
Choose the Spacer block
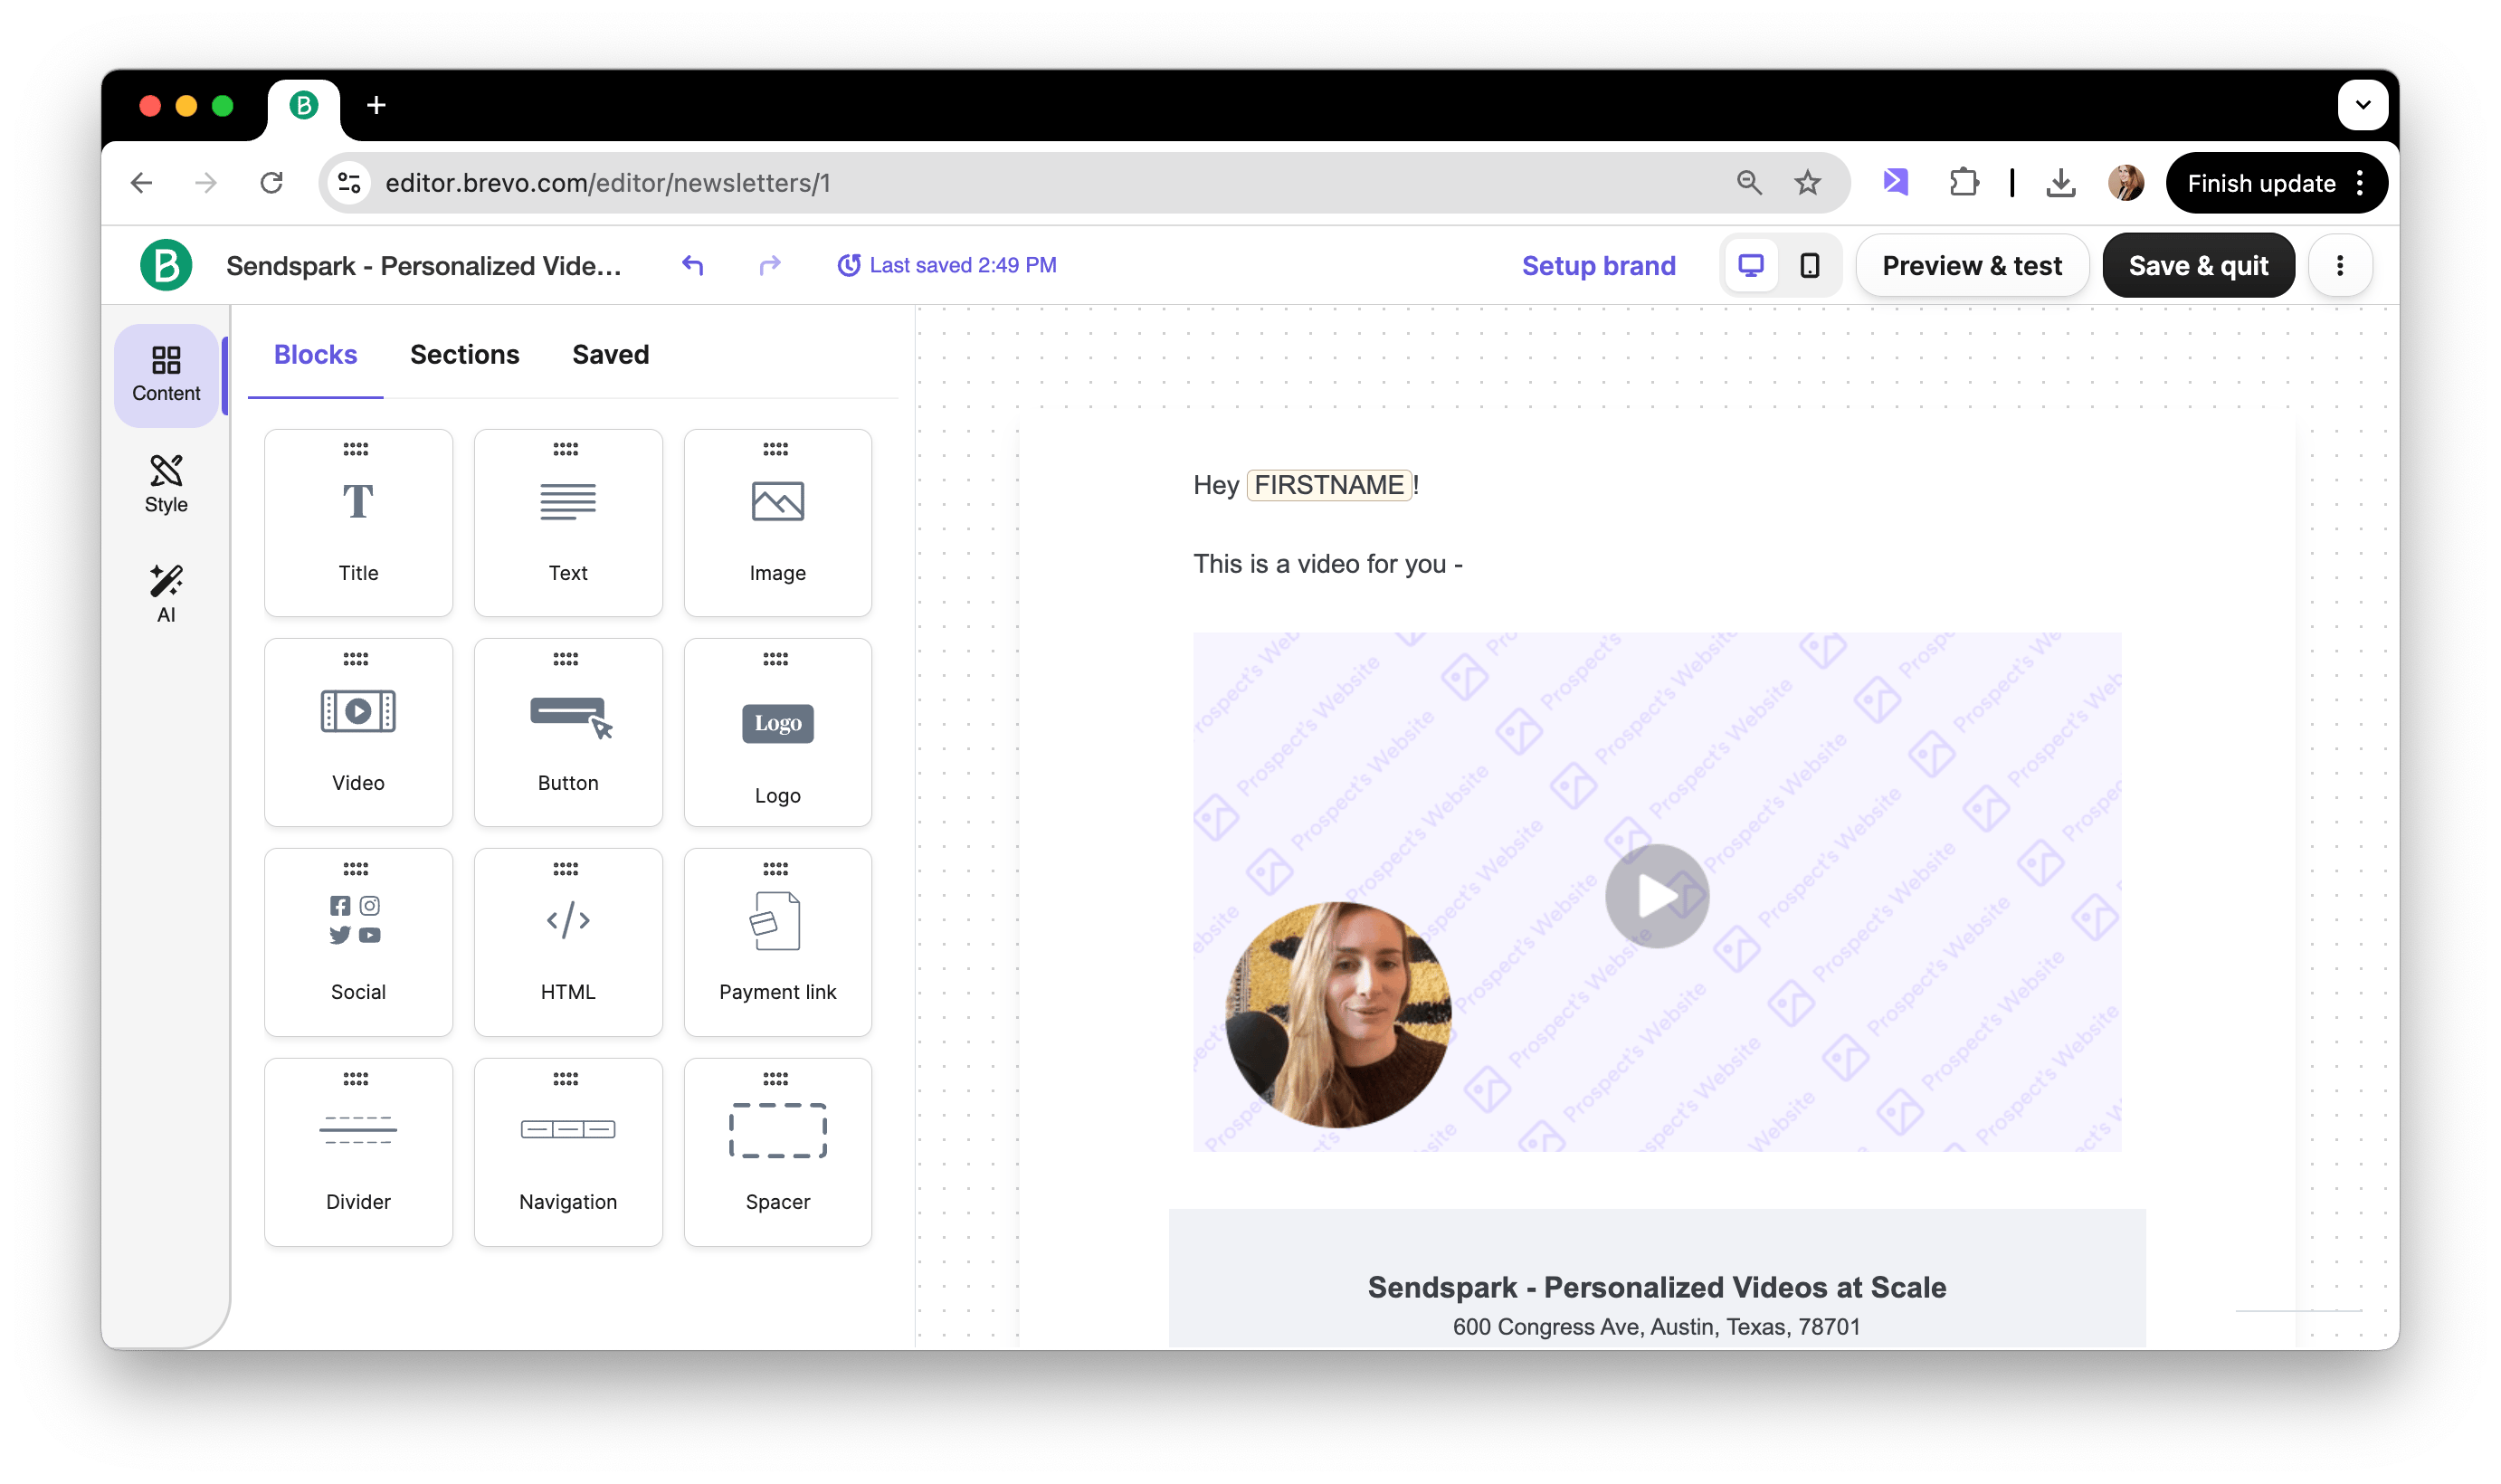[777, 1152]
